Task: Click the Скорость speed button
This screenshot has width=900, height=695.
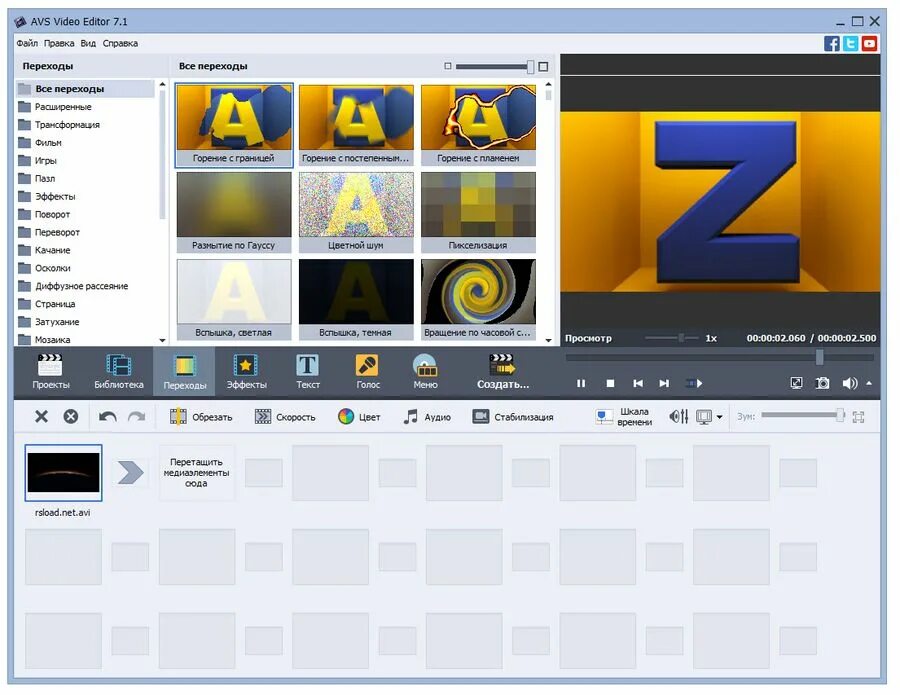Action: pos(285,417)
